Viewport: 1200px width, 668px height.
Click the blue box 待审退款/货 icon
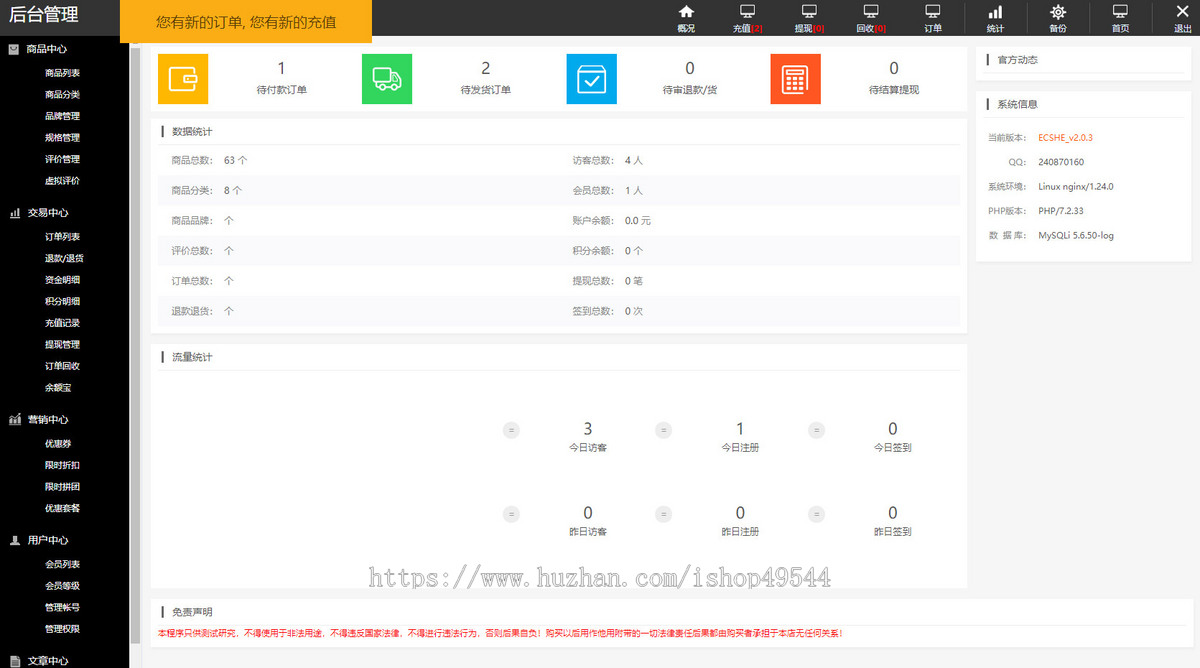592,79
